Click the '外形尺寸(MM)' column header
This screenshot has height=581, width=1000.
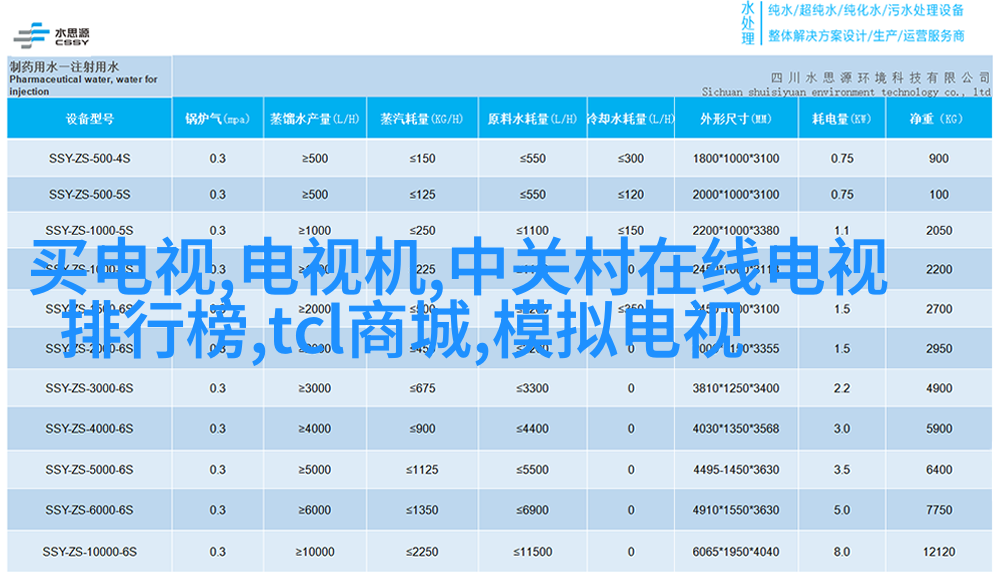pos(735,119)
